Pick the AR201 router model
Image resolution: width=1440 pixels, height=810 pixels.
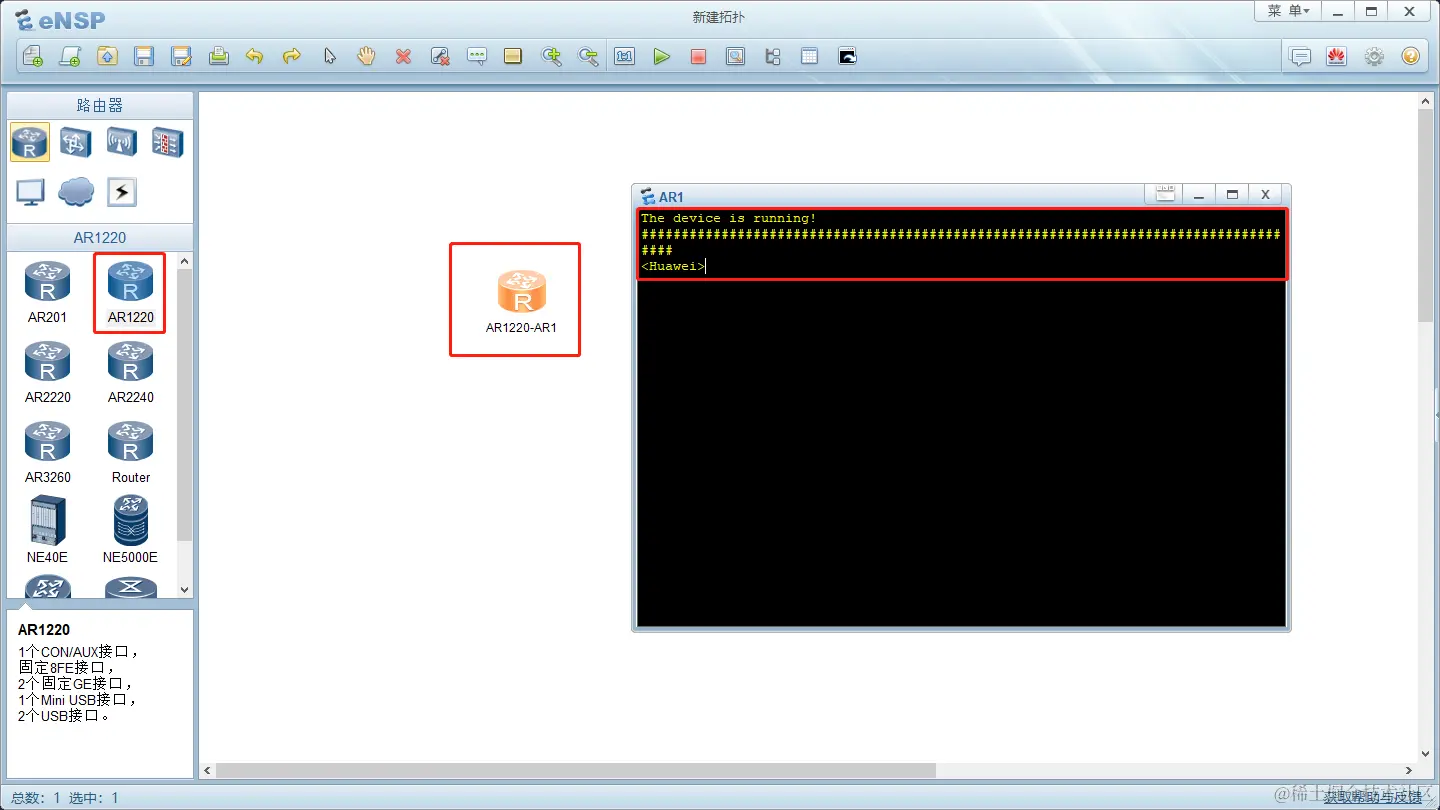[x=47, y=292]
